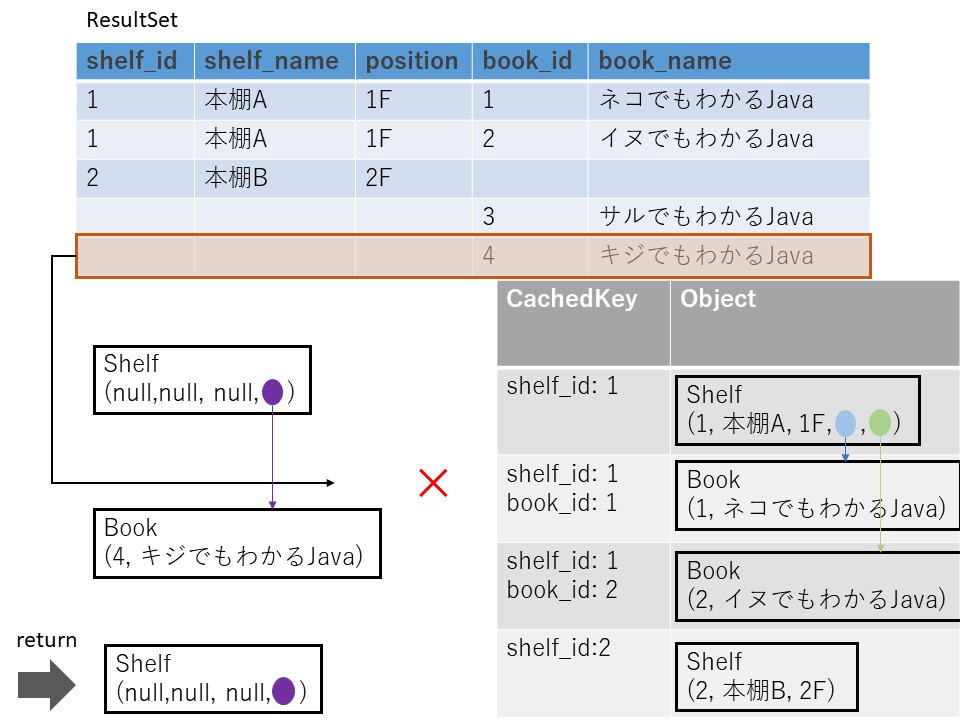Select the position column header
Screen dimensions: 960x720
(412, 61)
